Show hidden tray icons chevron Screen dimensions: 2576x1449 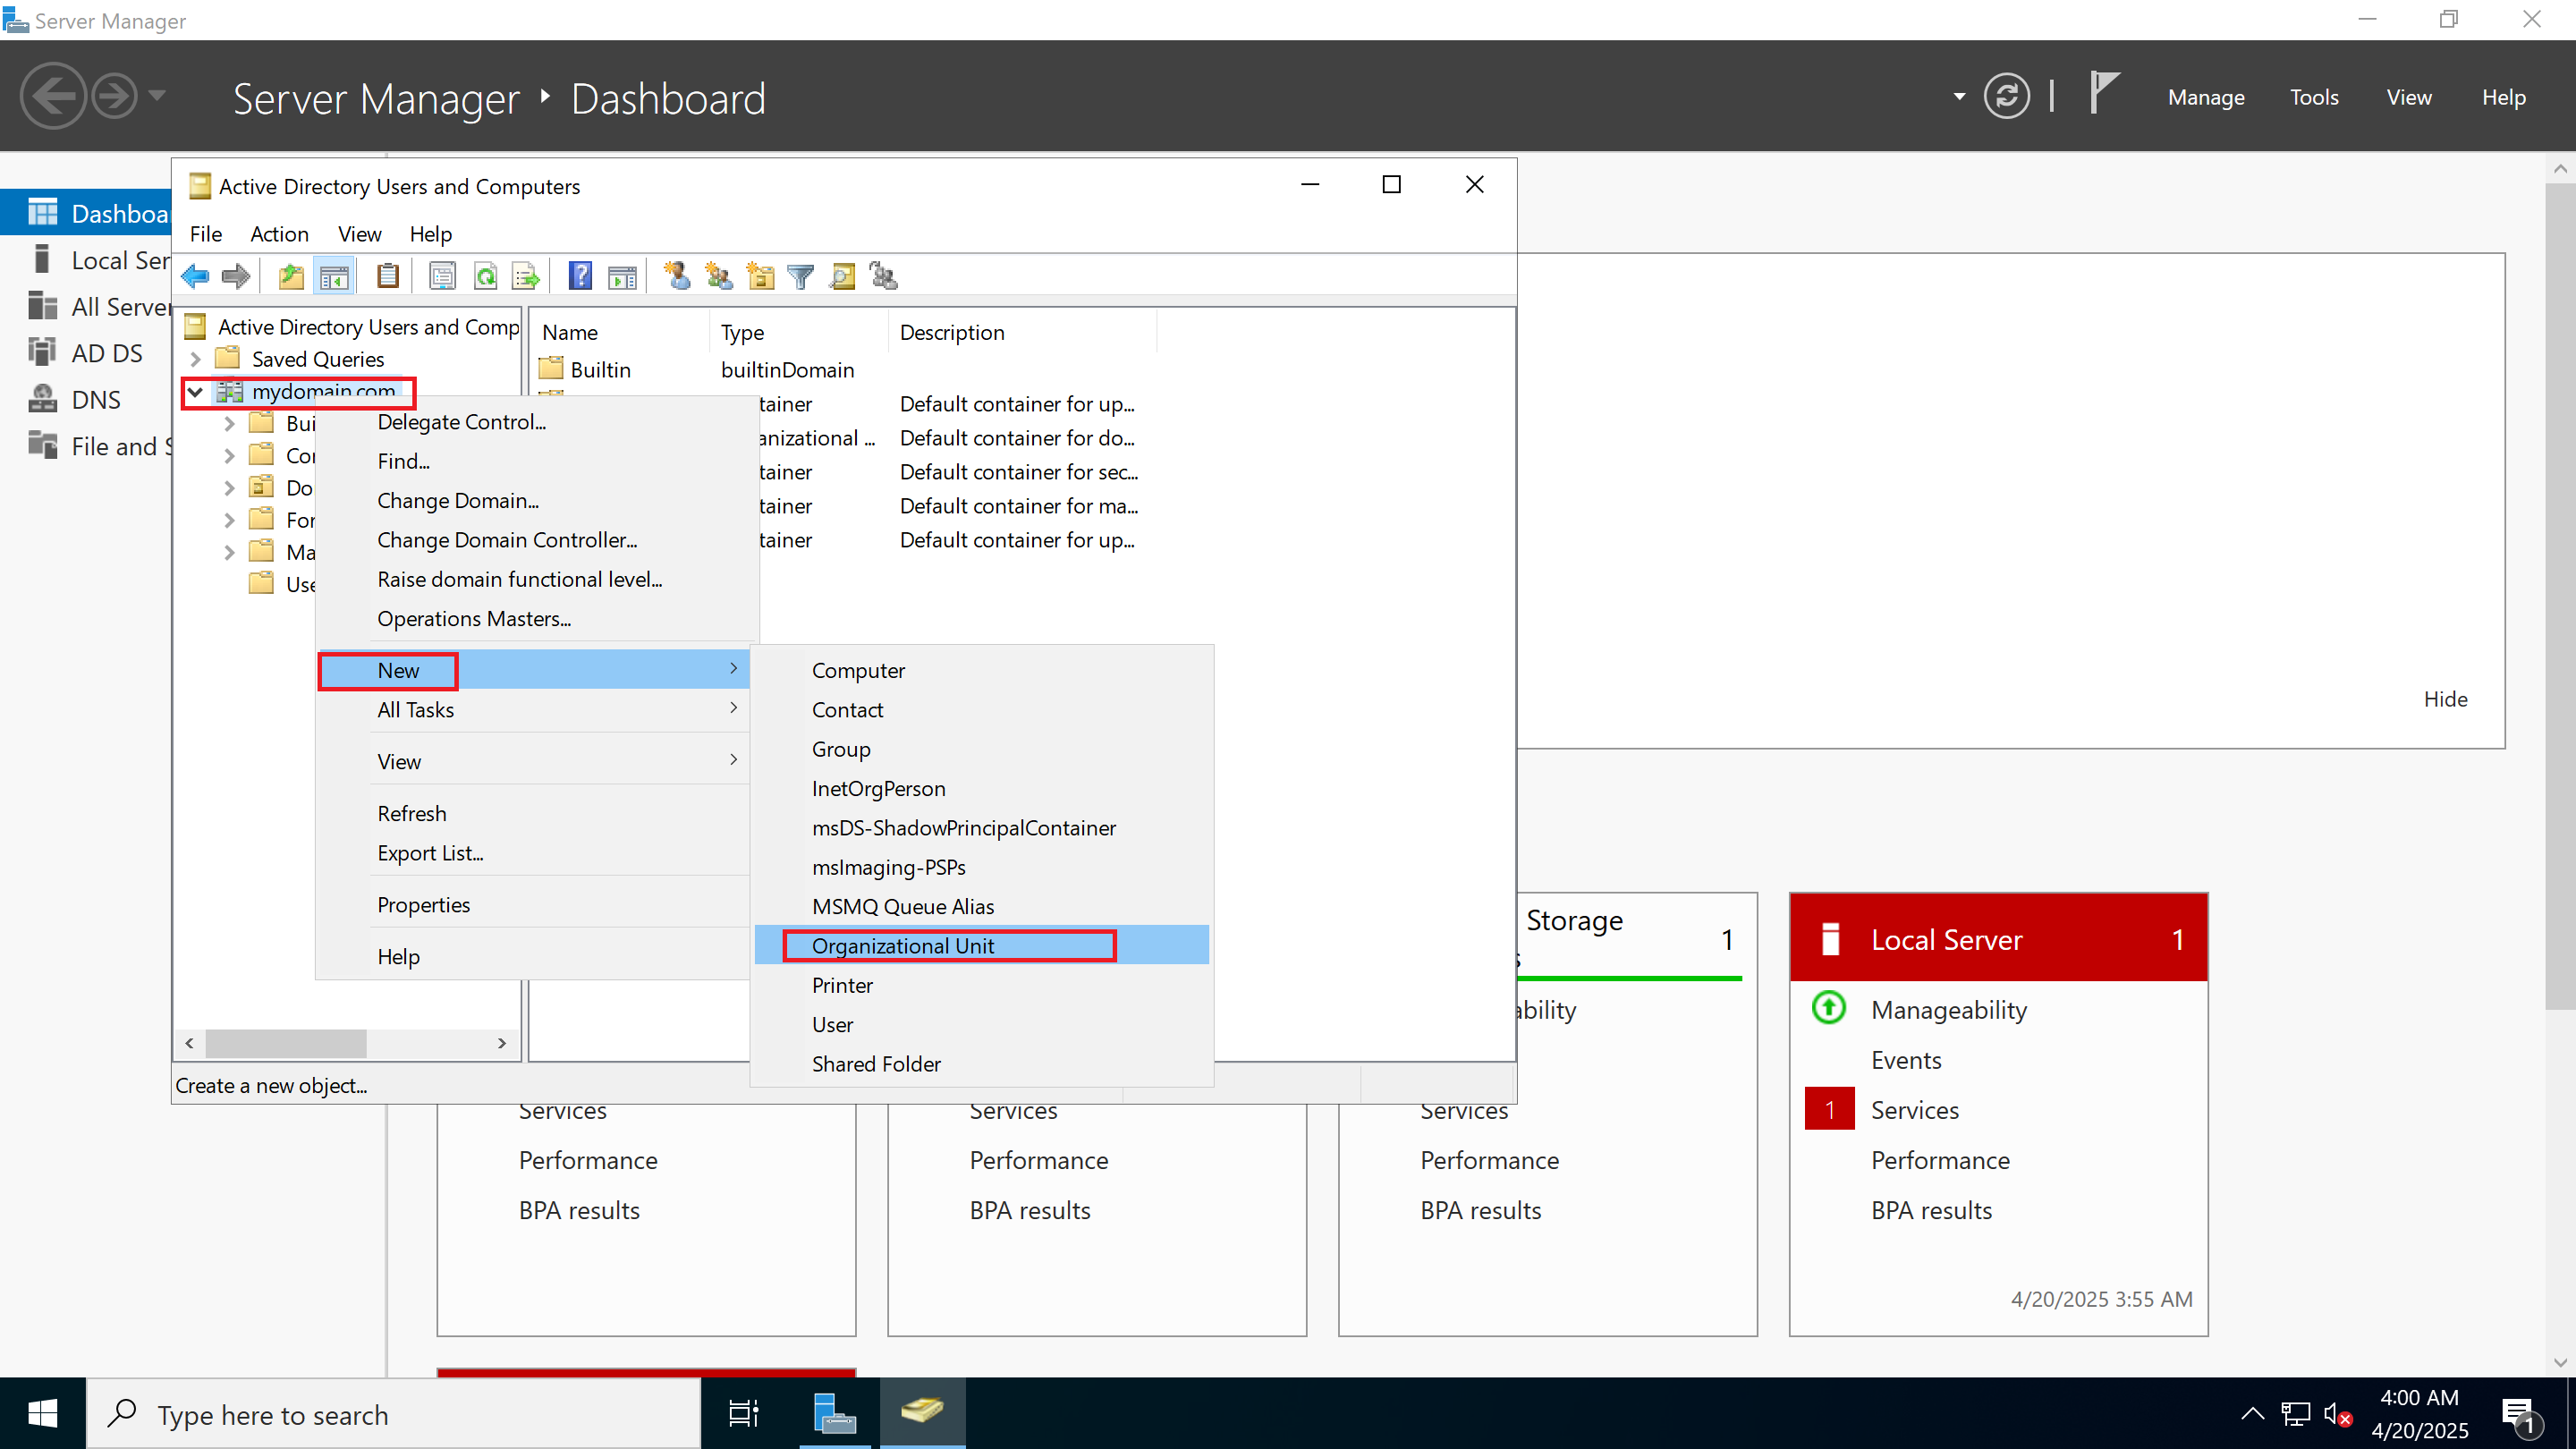point(2252,1414)
